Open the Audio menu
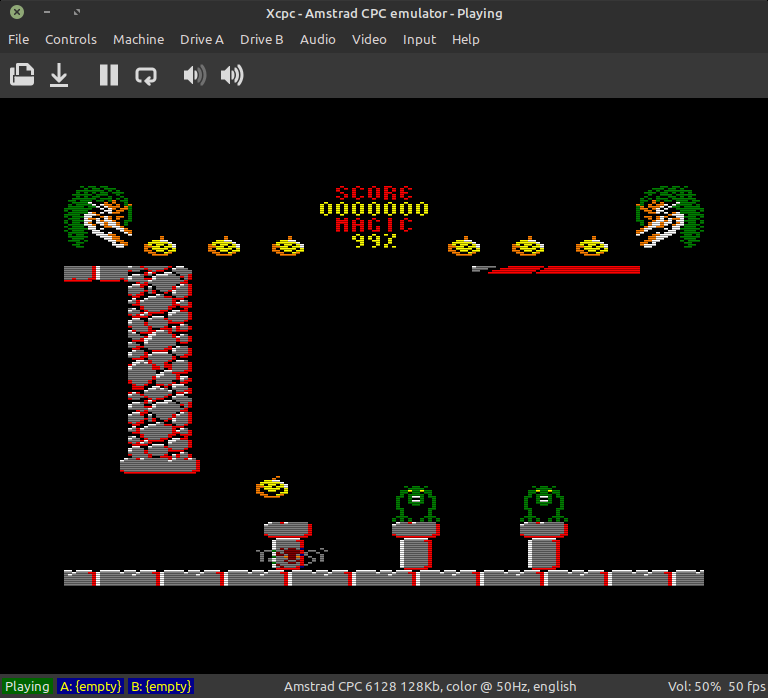This screenshot has width=768, height=698. coord(317,39)
